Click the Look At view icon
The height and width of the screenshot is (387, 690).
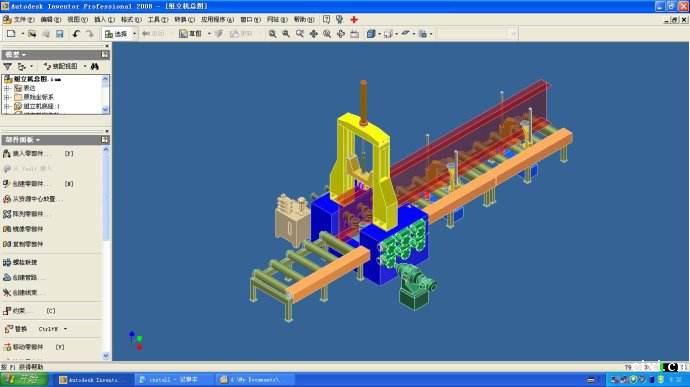coord(355,34)
